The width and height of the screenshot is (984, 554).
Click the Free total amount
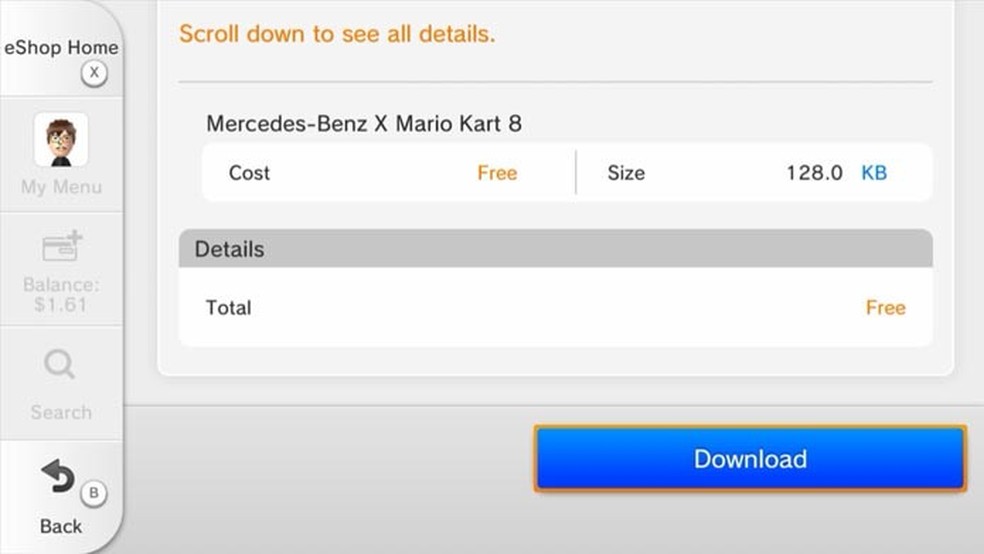point(885,308)
